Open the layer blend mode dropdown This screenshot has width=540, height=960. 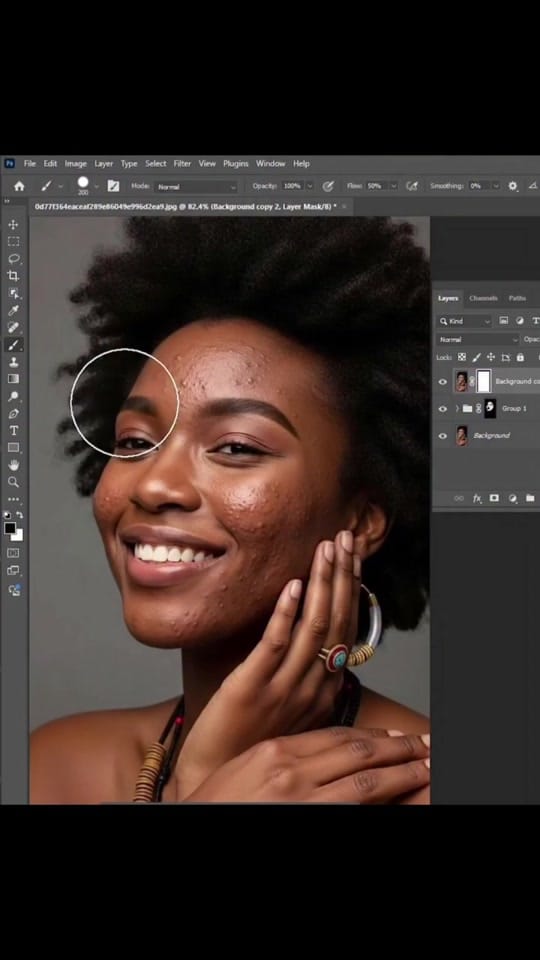click(x=478, y=339)
